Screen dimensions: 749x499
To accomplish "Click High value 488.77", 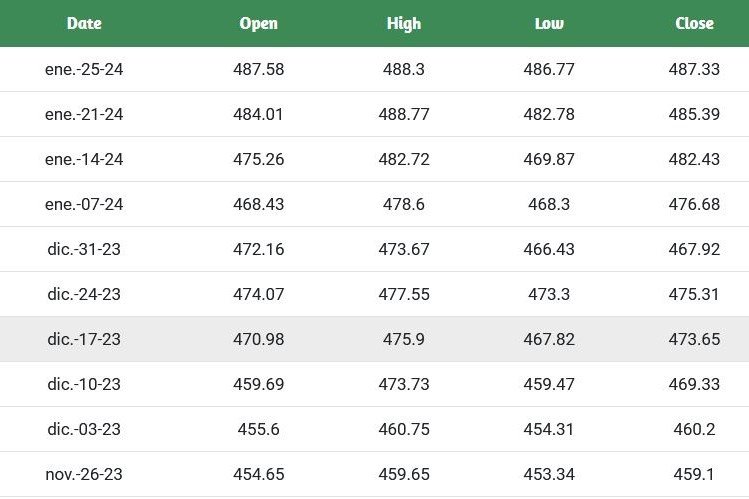I will tap(404, 114).
